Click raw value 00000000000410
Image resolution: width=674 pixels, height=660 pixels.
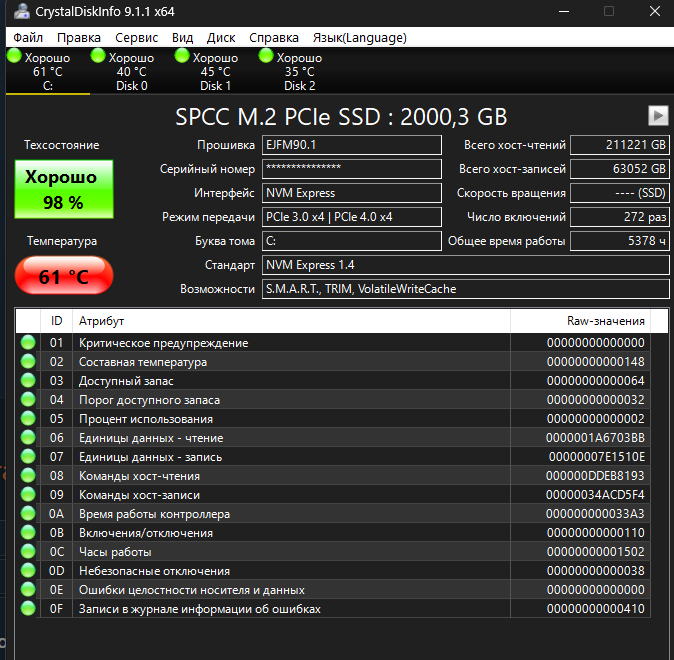tap(595, 609)
